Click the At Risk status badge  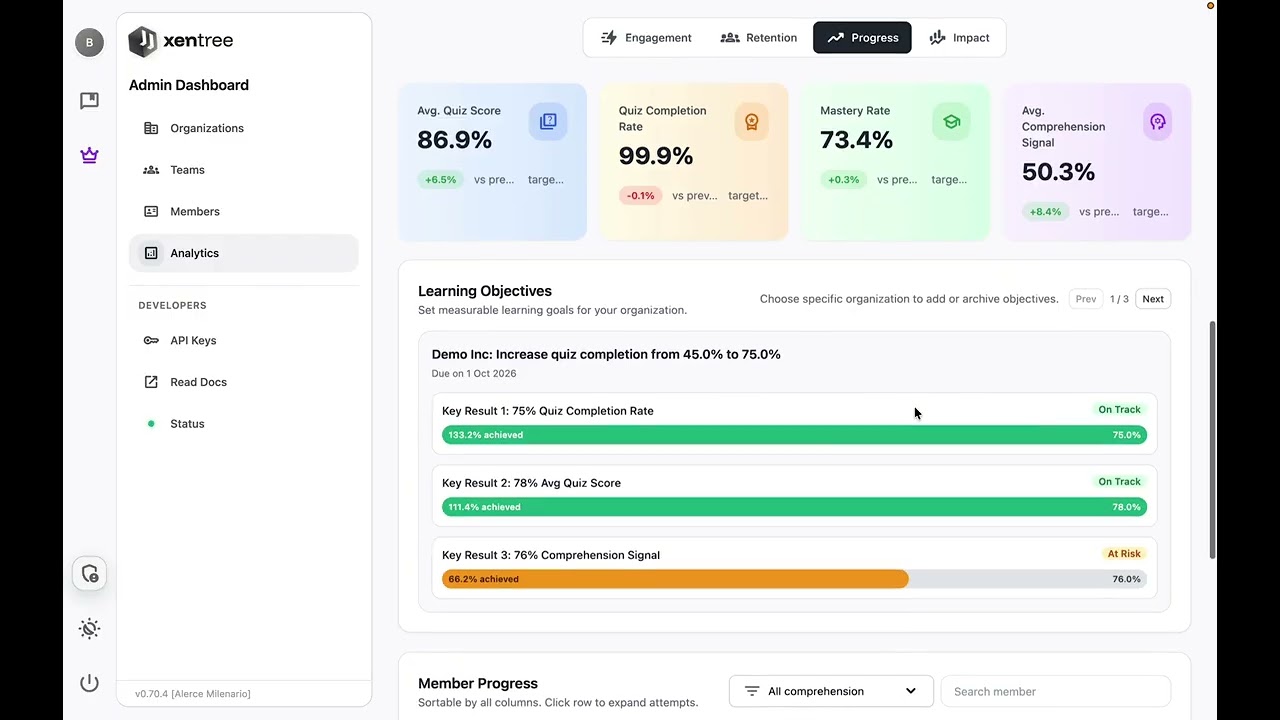point(1124,554)
